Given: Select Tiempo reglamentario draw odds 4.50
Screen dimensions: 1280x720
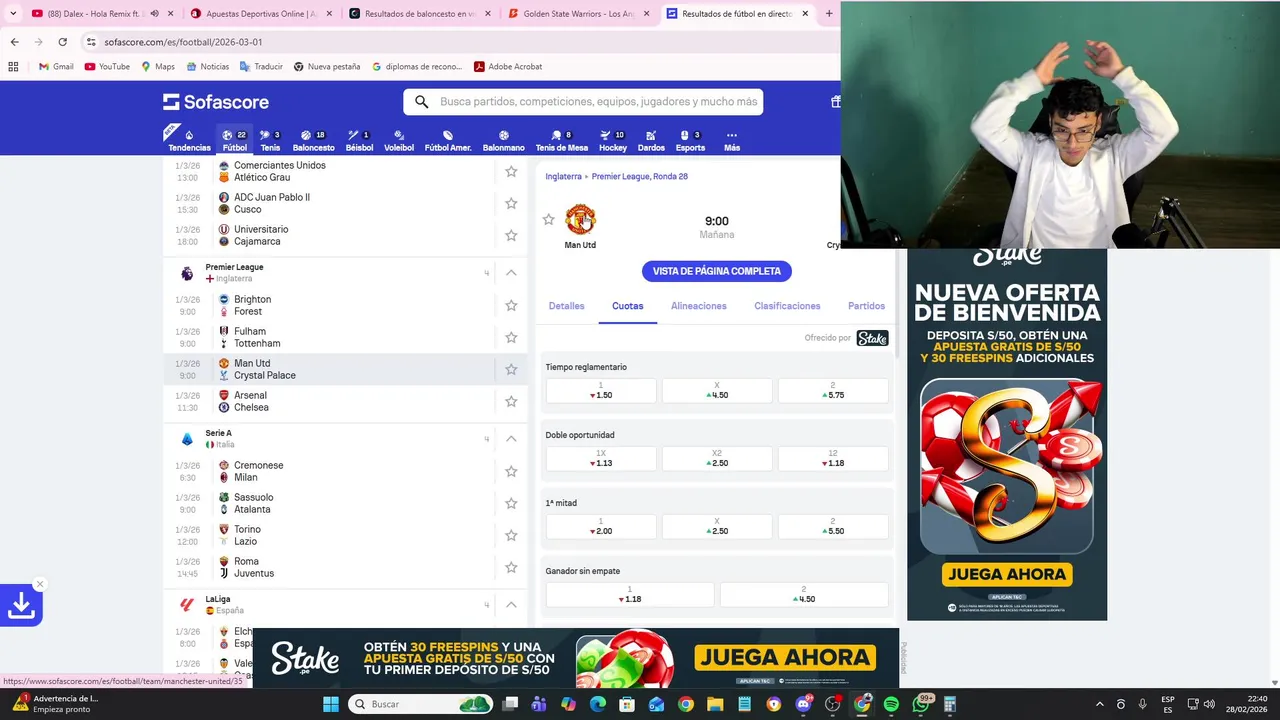Looking at the screenshot, I should click(x=717, y=391).
